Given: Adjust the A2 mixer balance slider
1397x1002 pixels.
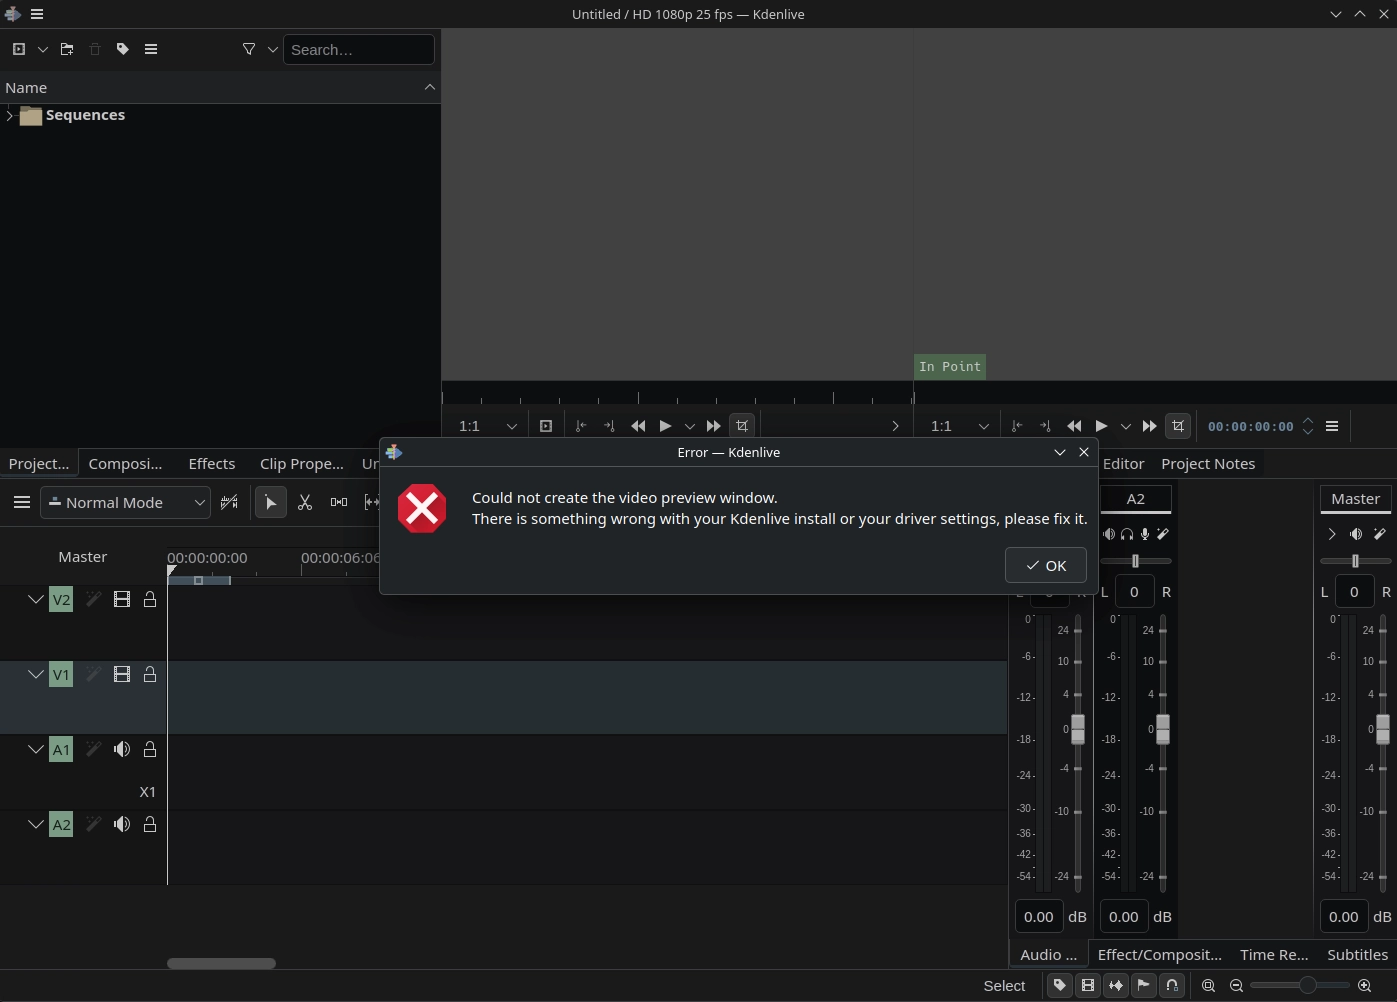Looking at the screenshot, I should coord(1135,561).
